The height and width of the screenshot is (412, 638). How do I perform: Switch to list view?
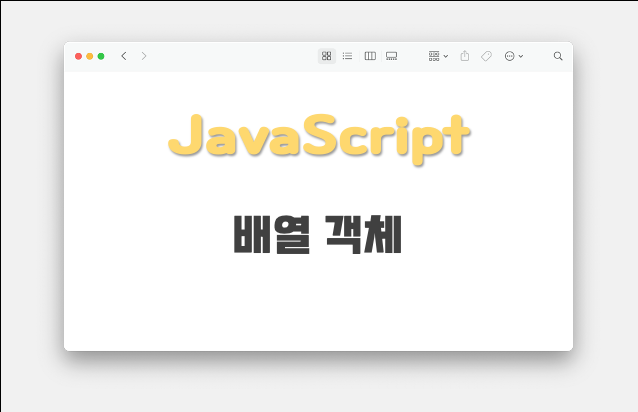coord(347,56)
